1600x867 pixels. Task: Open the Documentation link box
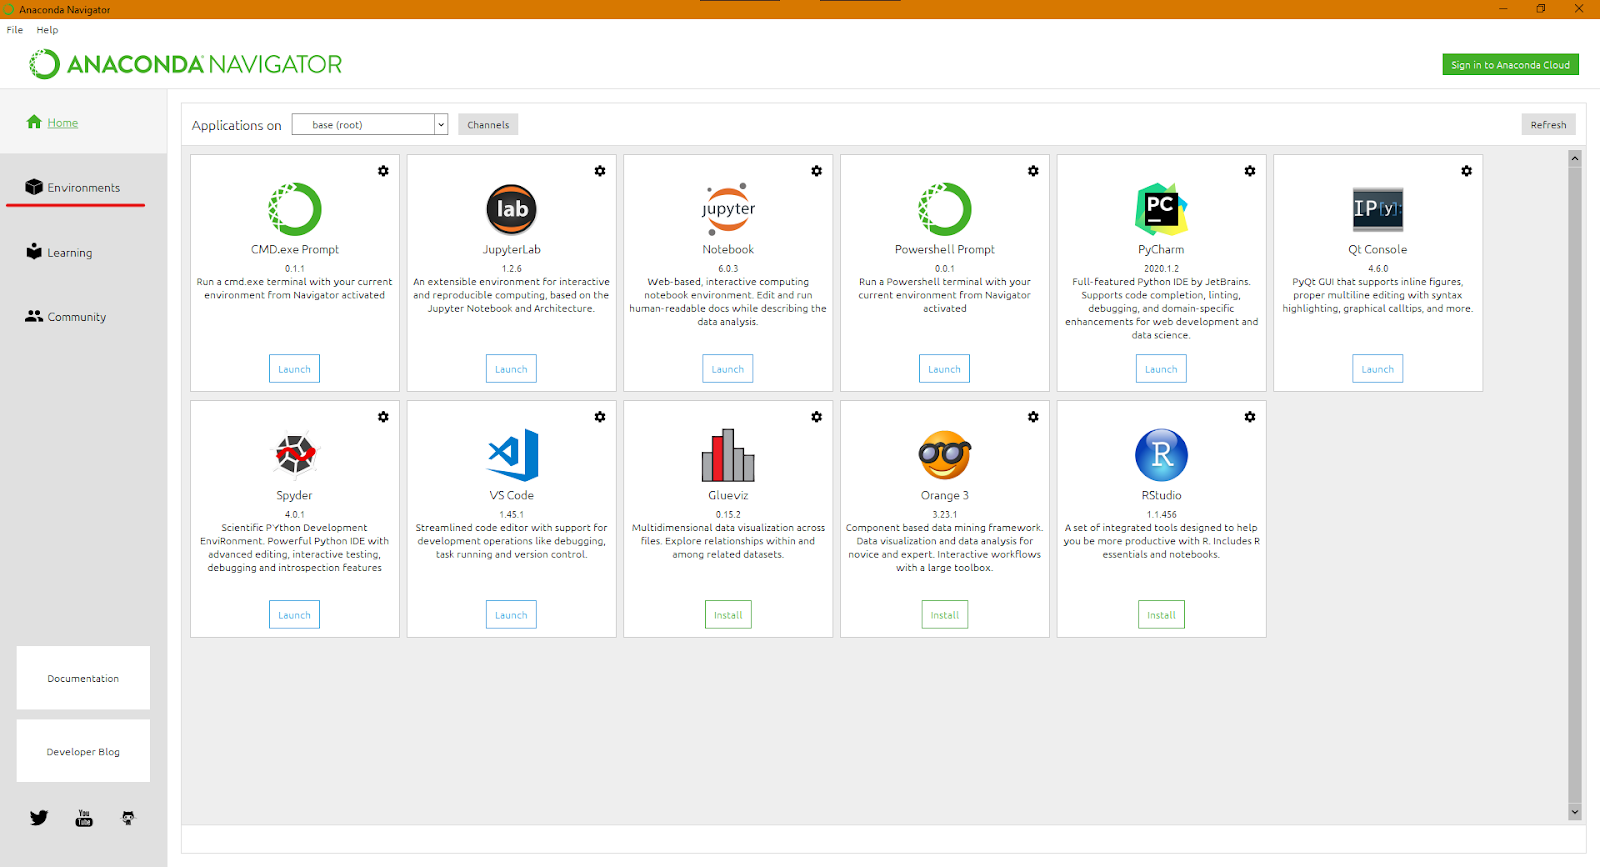tap(83, 678)
